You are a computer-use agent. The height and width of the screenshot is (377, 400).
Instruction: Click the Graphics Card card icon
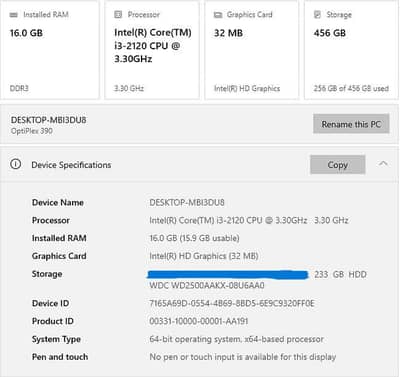[218, 15]
